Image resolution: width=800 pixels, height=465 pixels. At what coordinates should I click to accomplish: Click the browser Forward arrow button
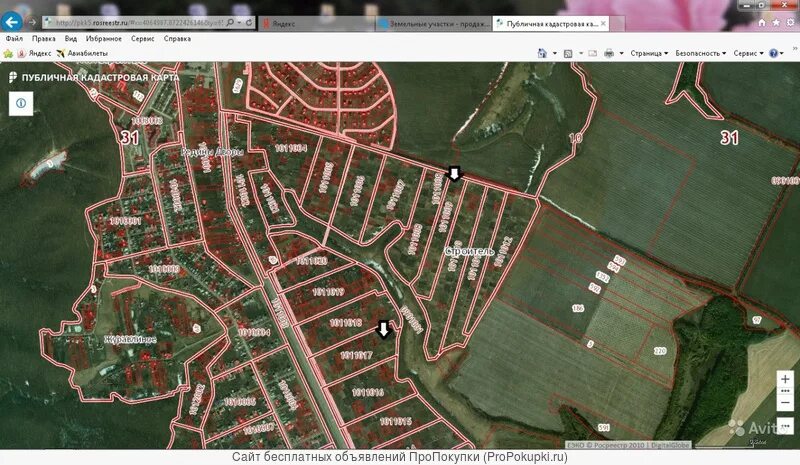tap(33, 22)
